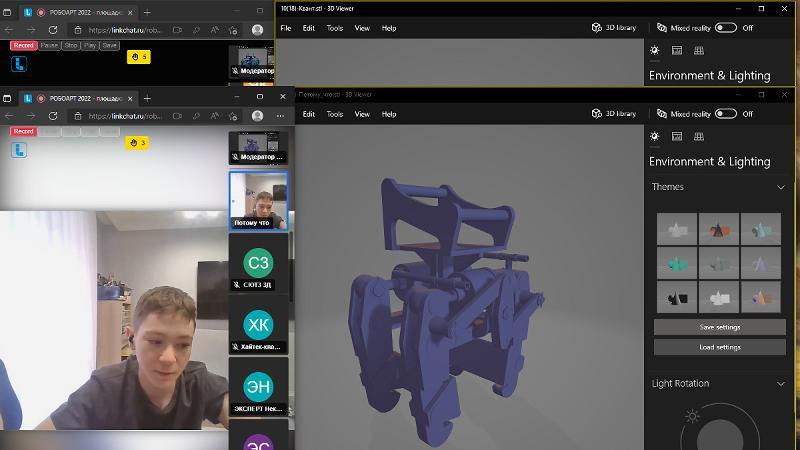The width and height of the screenshot is (800, 450).
Task: Open the profile avatar in the upper browser toolbar
Action: [x=258, y=30]
